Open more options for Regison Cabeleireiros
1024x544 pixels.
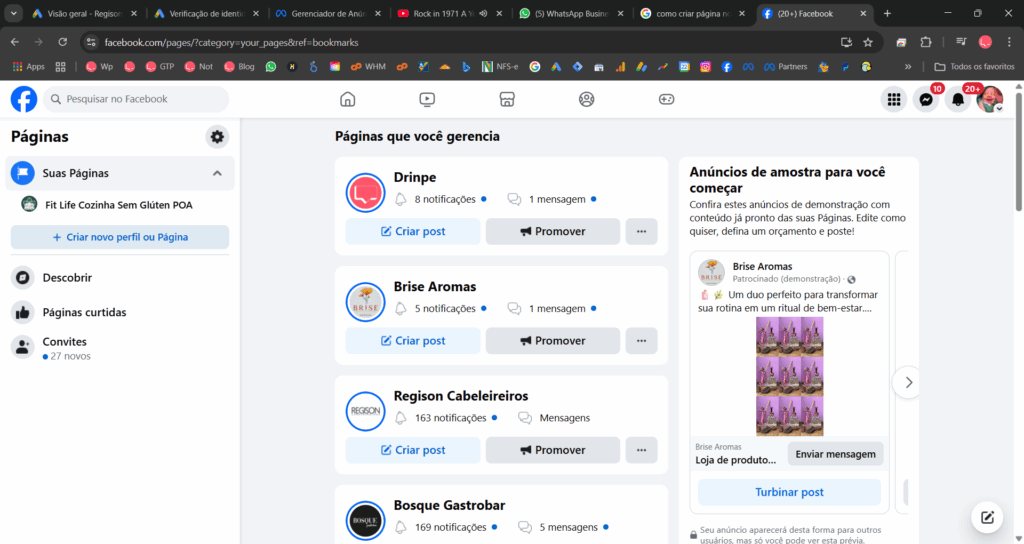click(x=641, y=450)
